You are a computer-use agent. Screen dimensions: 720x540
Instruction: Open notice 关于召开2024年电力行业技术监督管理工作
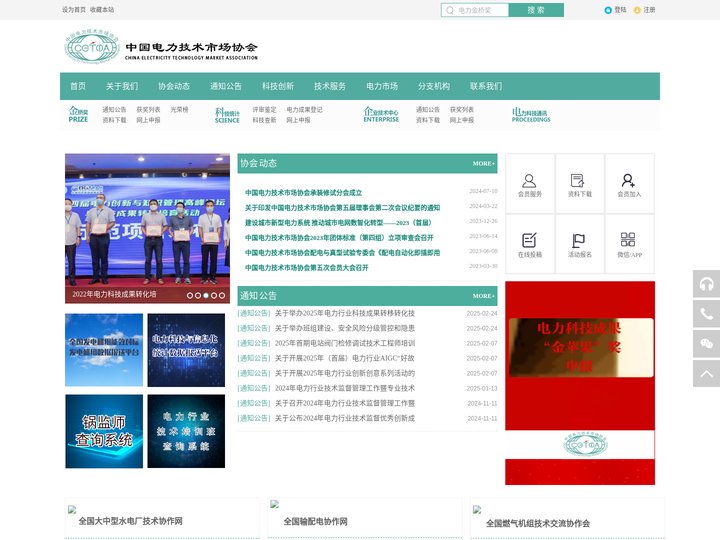tap(345, 403)
